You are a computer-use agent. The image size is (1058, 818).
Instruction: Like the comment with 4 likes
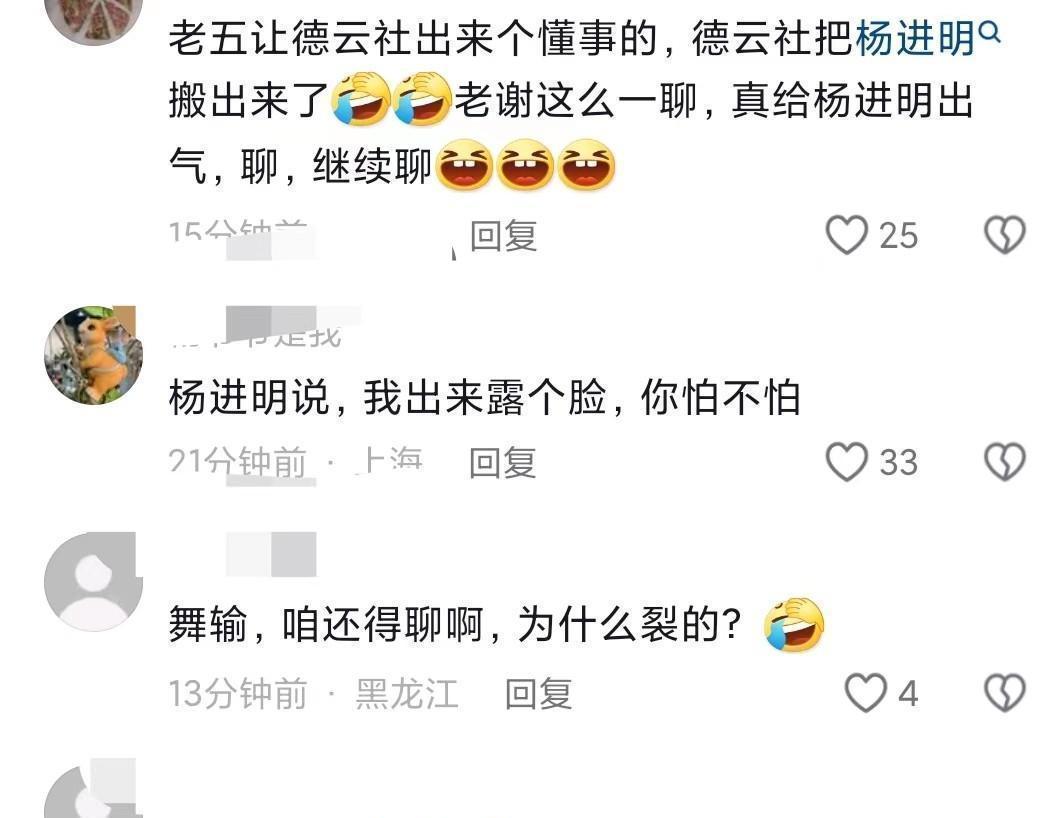pos(866,693)
